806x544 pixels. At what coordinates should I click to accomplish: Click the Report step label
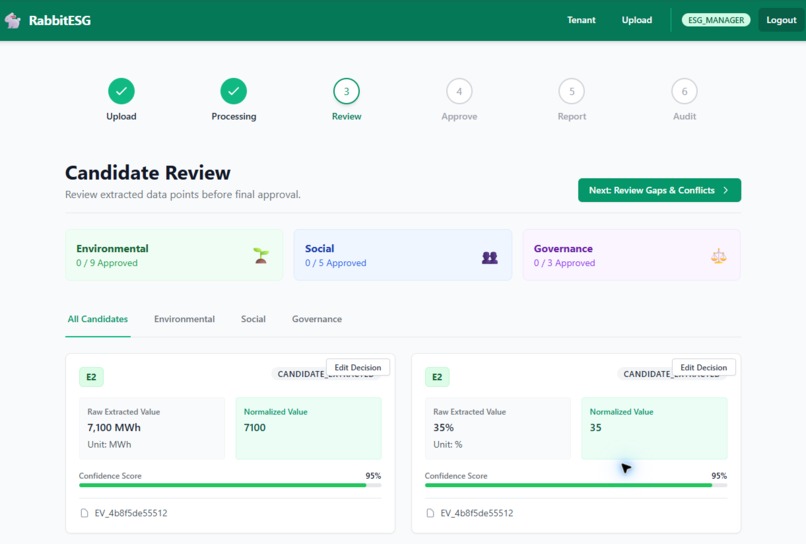[x=572, y=117]
